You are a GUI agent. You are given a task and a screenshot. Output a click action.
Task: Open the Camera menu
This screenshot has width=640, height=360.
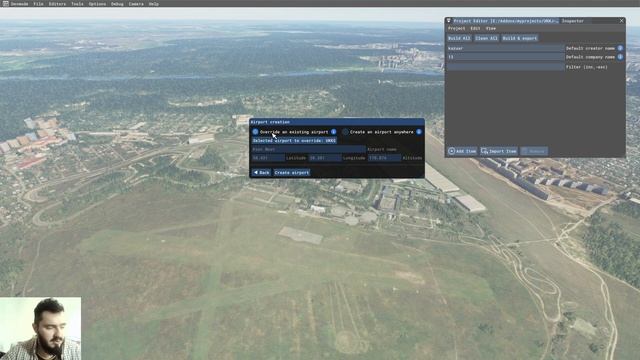tap(136, 4)
